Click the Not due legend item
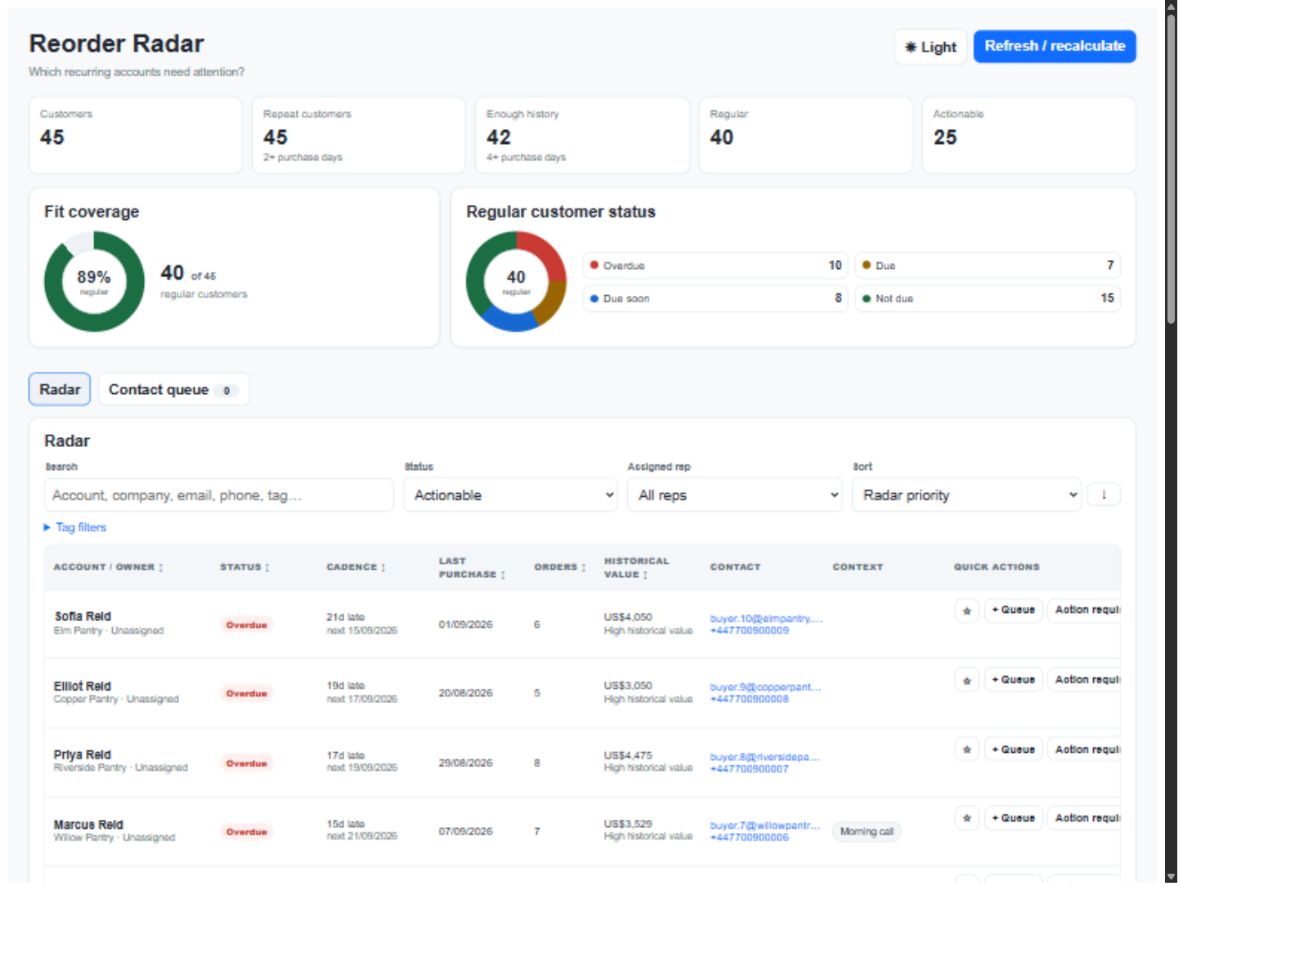Image resolution: width=1295 pixels, height=971 pixels. (x=988, y=298)
